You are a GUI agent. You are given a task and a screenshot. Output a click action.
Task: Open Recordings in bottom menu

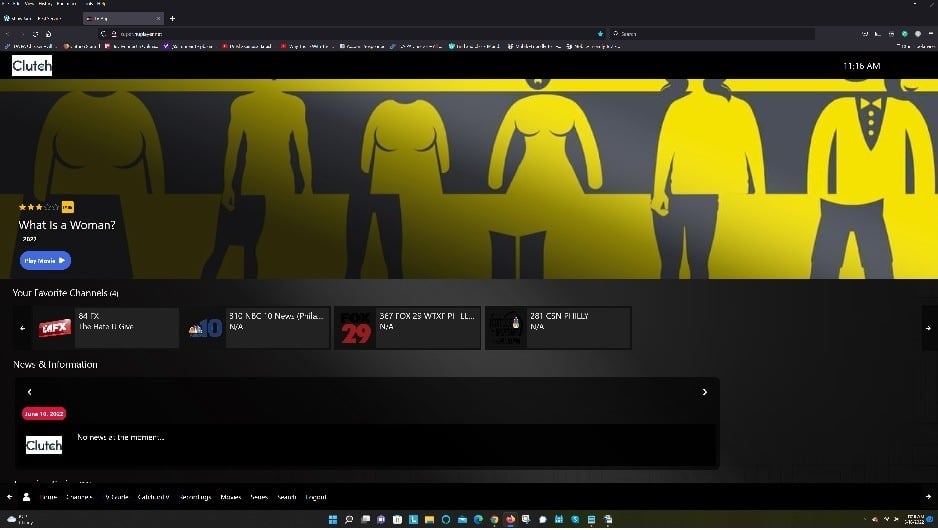pos(196,497)
